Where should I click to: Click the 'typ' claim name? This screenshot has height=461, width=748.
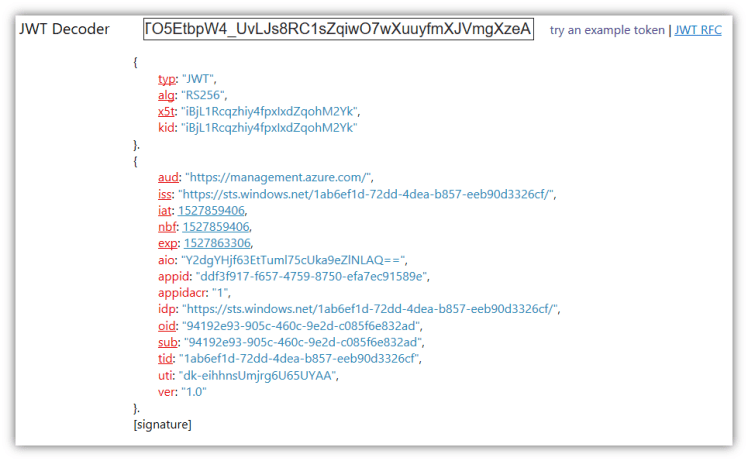point(167,78)
